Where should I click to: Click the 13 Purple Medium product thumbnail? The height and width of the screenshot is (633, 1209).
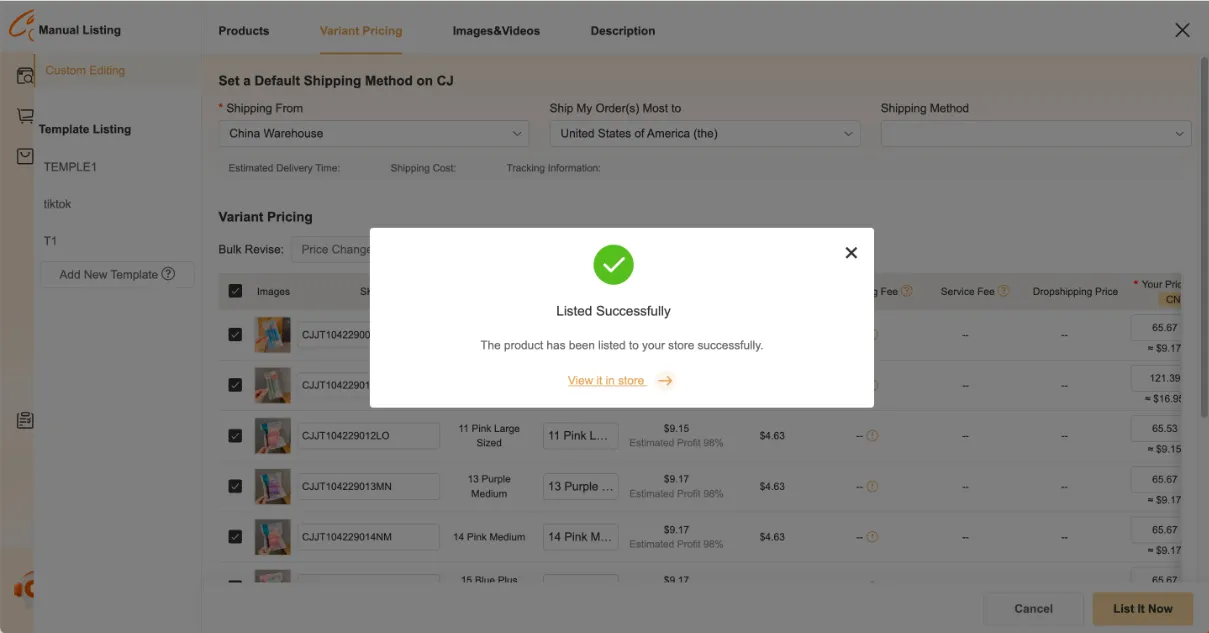tap(272, 487)
